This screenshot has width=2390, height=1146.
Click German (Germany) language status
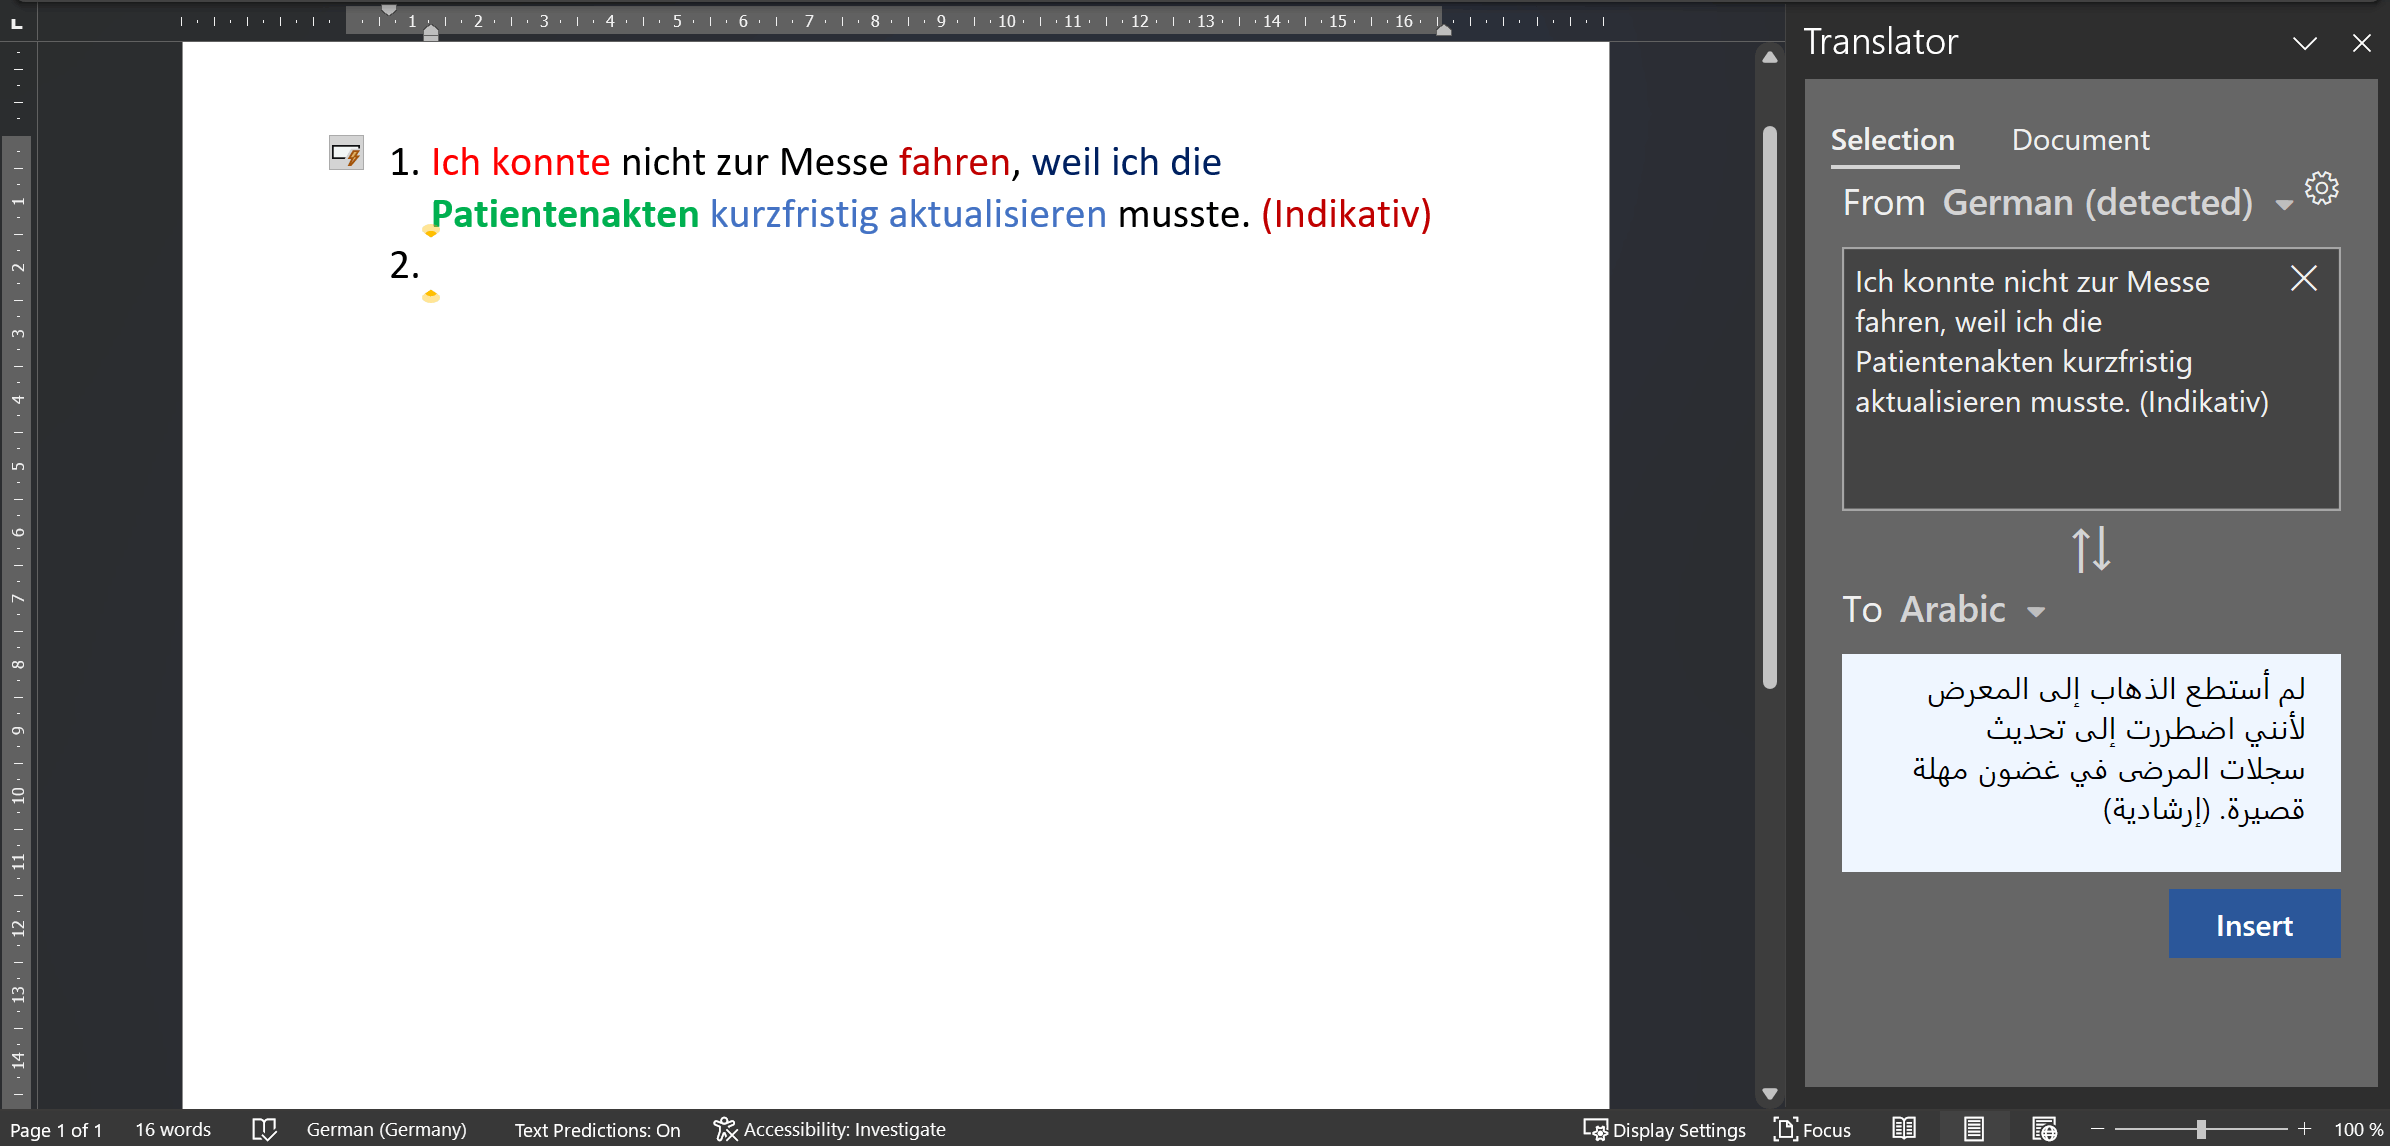pyautogui.click(x=386, y=1129)
